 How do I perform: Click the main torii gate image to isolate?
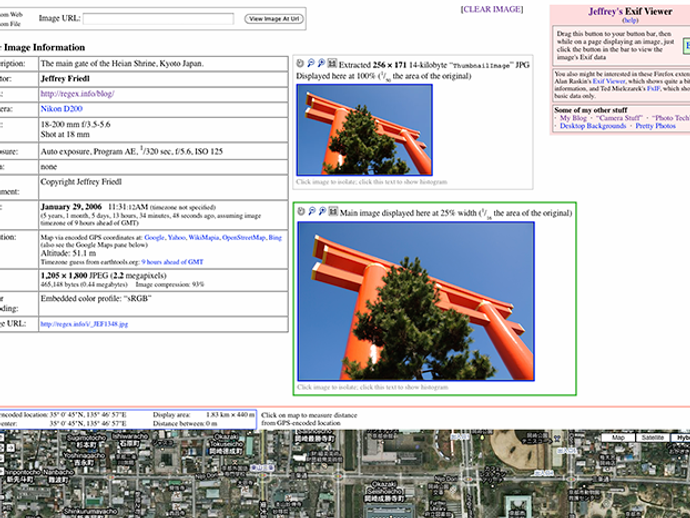coord(416,301)
